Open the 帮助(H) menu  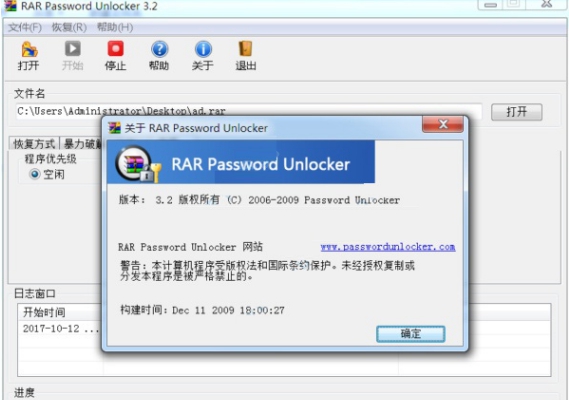click(115, 27)
